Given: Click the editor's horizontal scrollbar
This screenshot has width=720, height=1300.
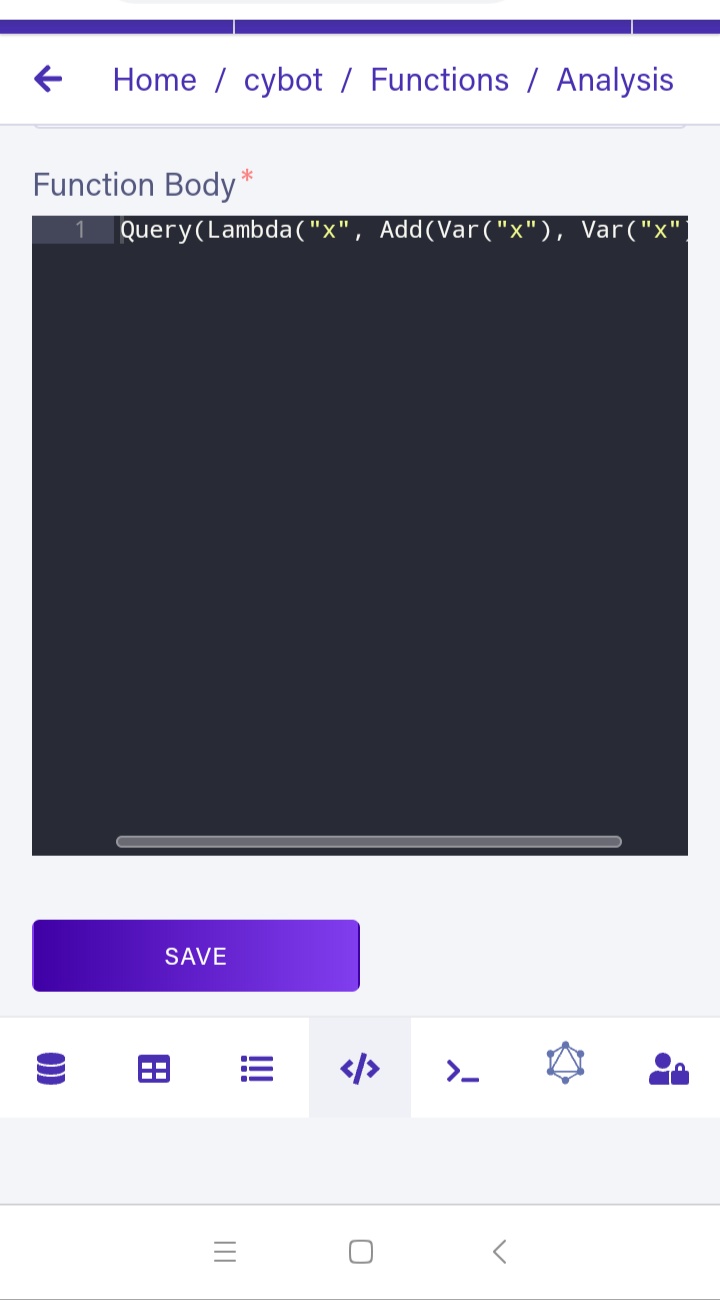Looking at the screenshot, I should point(369,842).
